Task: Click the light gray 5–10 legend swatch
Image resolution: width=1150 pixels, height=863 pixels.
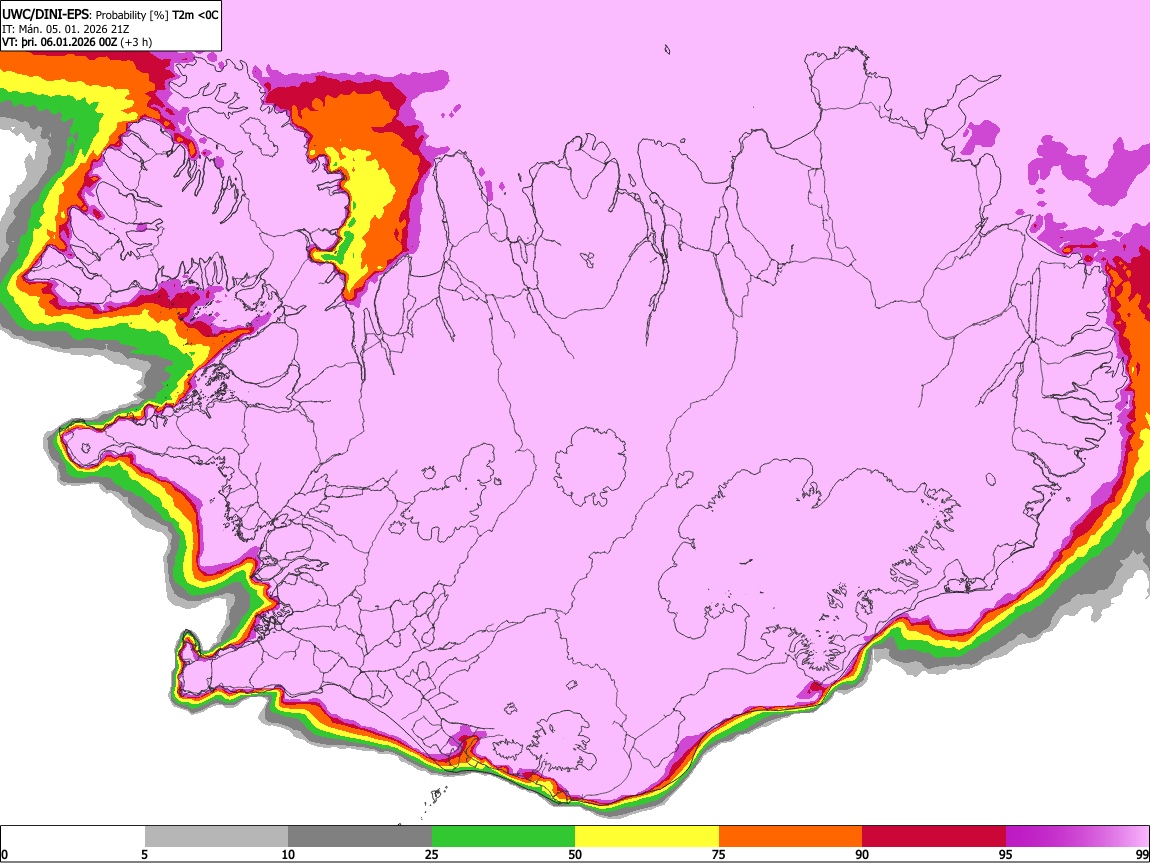Action: click(x=216, y=837)
